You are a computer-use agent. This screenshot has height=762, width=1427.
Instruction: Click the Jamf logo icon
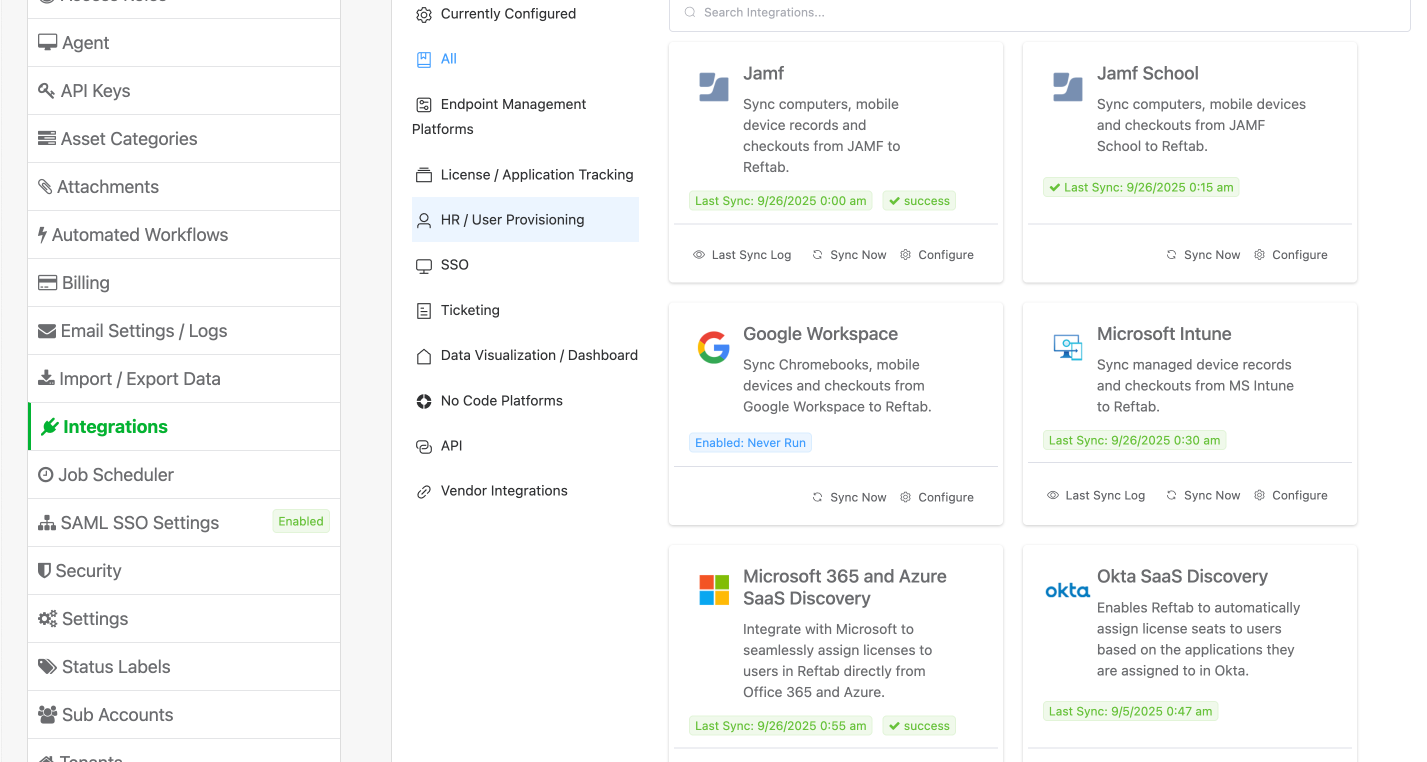(712, 87)
